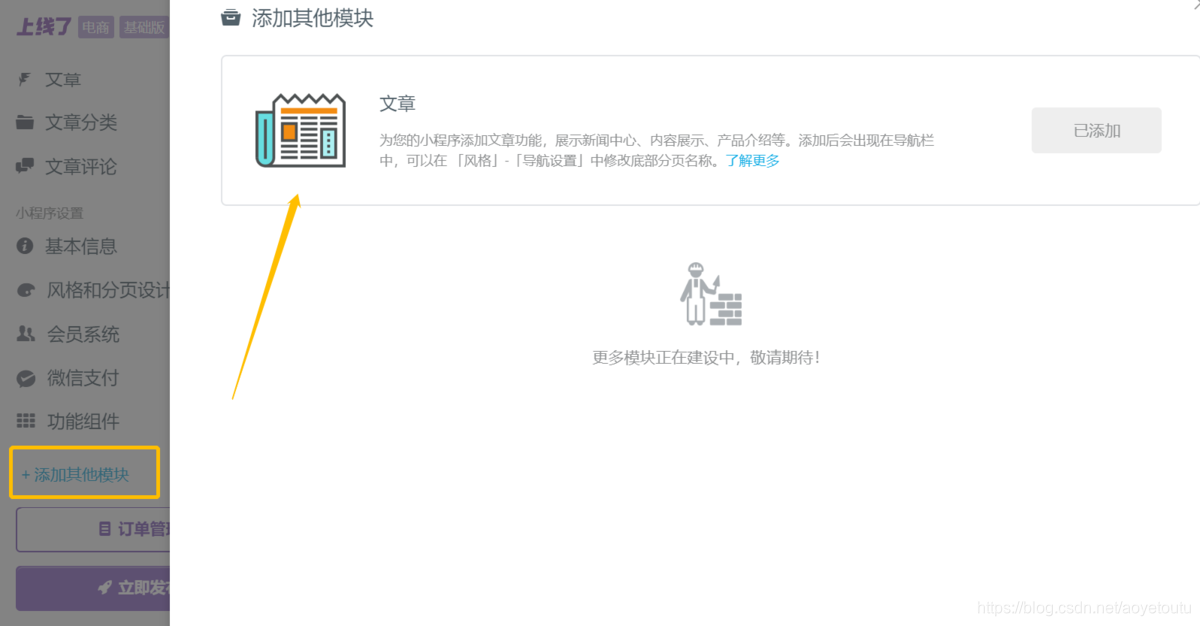Click the briefcase icon beside 添加其他模块 heading
Image resolution: width=1200 pixels, height=626 pixels.
pos(231,17)
